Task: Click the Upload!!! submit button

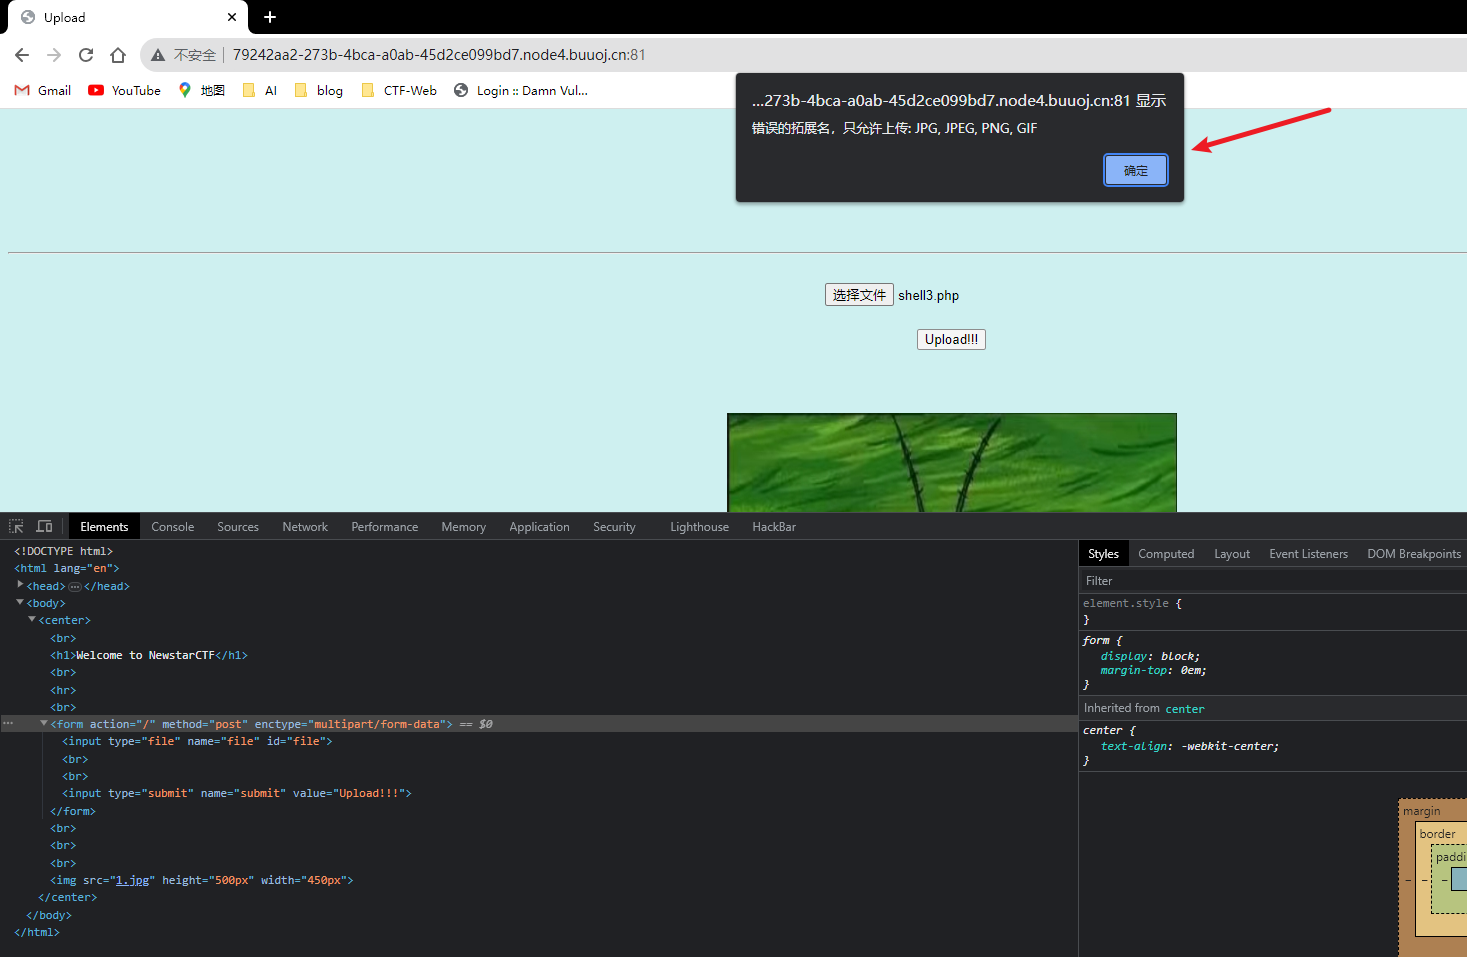Action: pos(951,339)
